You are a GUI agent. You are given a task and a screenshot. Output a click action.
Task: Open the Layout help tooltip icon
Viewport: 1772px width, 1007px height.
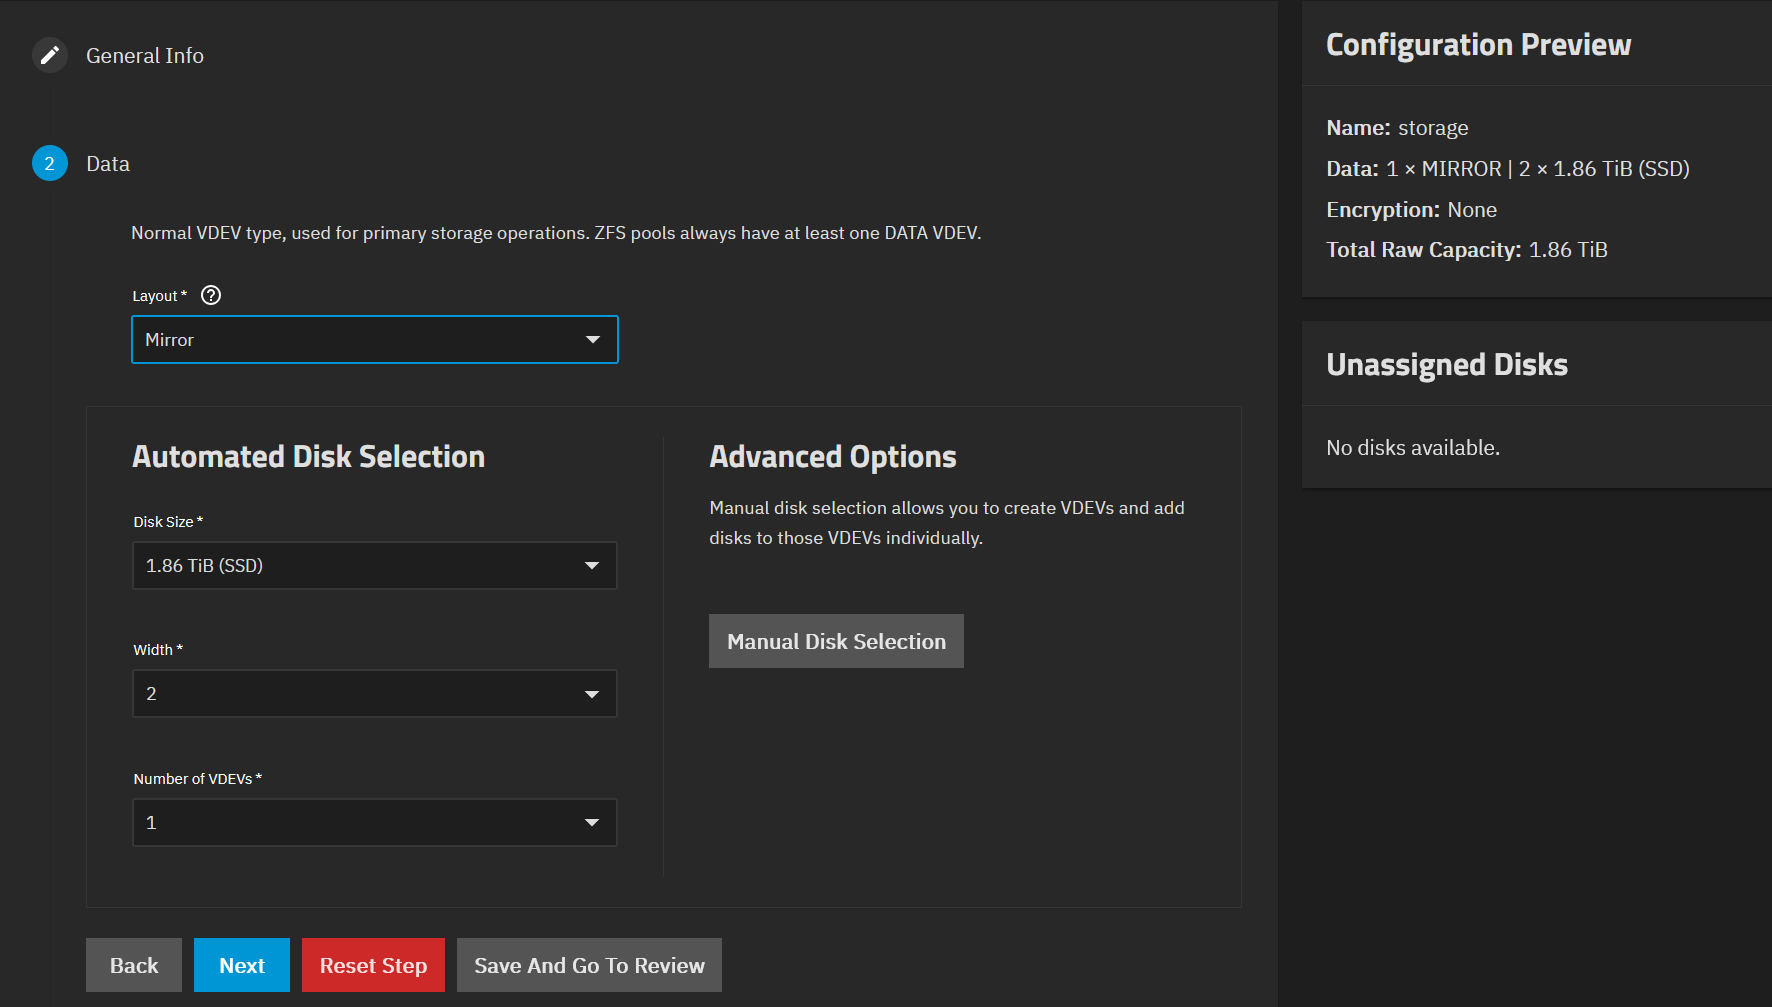[x=211, y=295]
